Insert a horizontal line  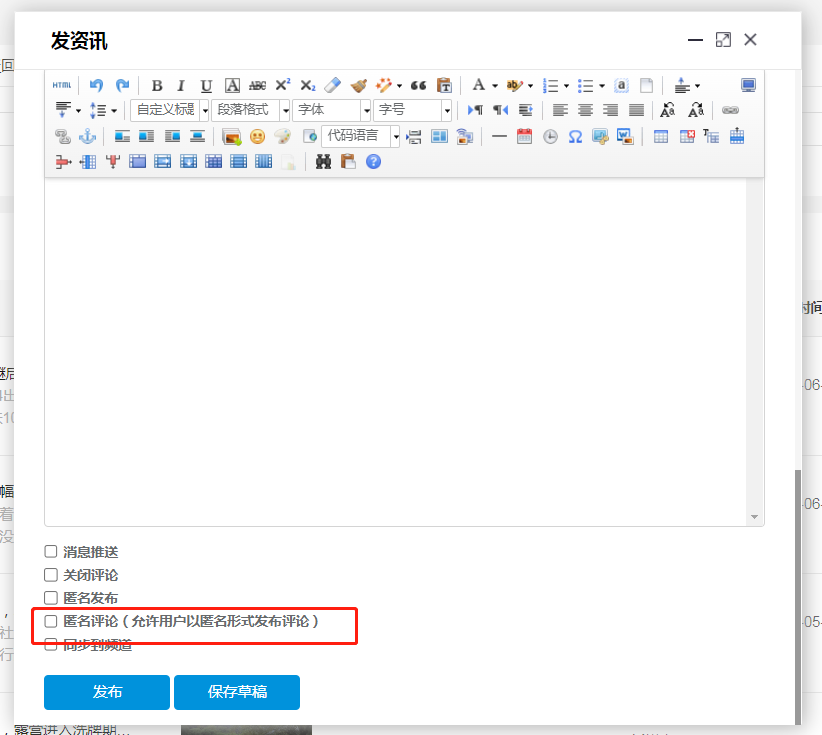499,135
